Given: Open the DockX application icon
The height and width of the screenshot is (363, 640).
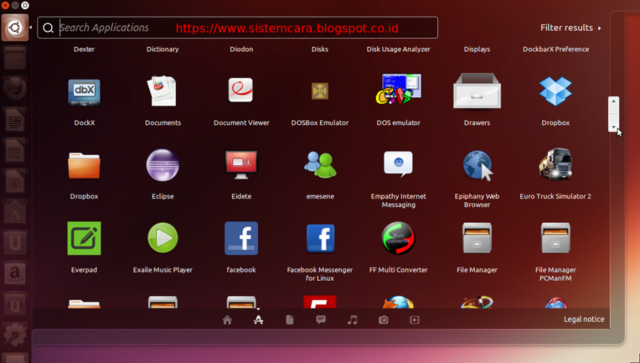Looking at the screenshot, I should coord(84,92).
